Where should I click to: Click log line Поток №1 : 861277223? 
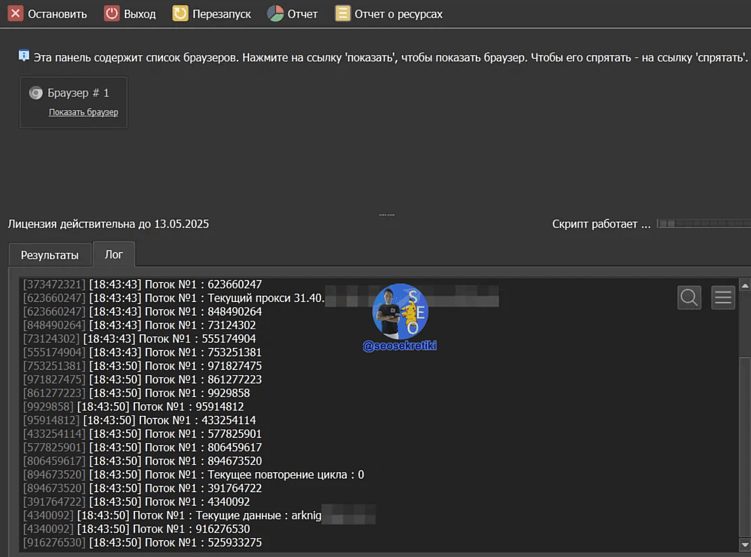pos(142,380)
